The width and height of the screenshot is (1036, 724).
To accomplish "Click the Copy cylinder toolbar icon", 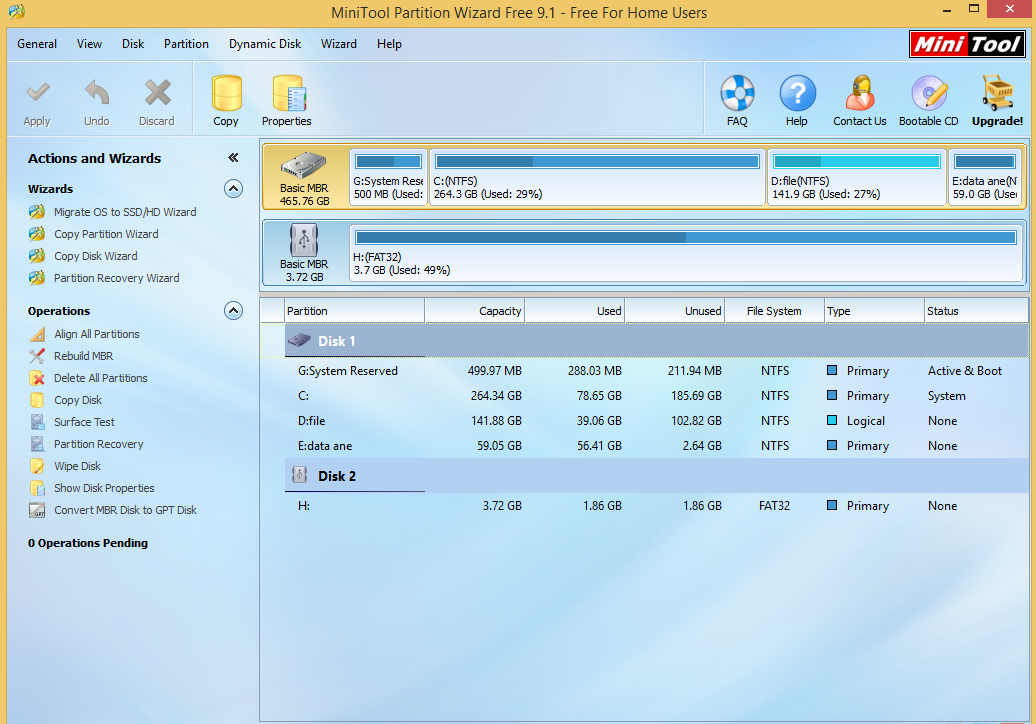I will click(x=226, y=93).
